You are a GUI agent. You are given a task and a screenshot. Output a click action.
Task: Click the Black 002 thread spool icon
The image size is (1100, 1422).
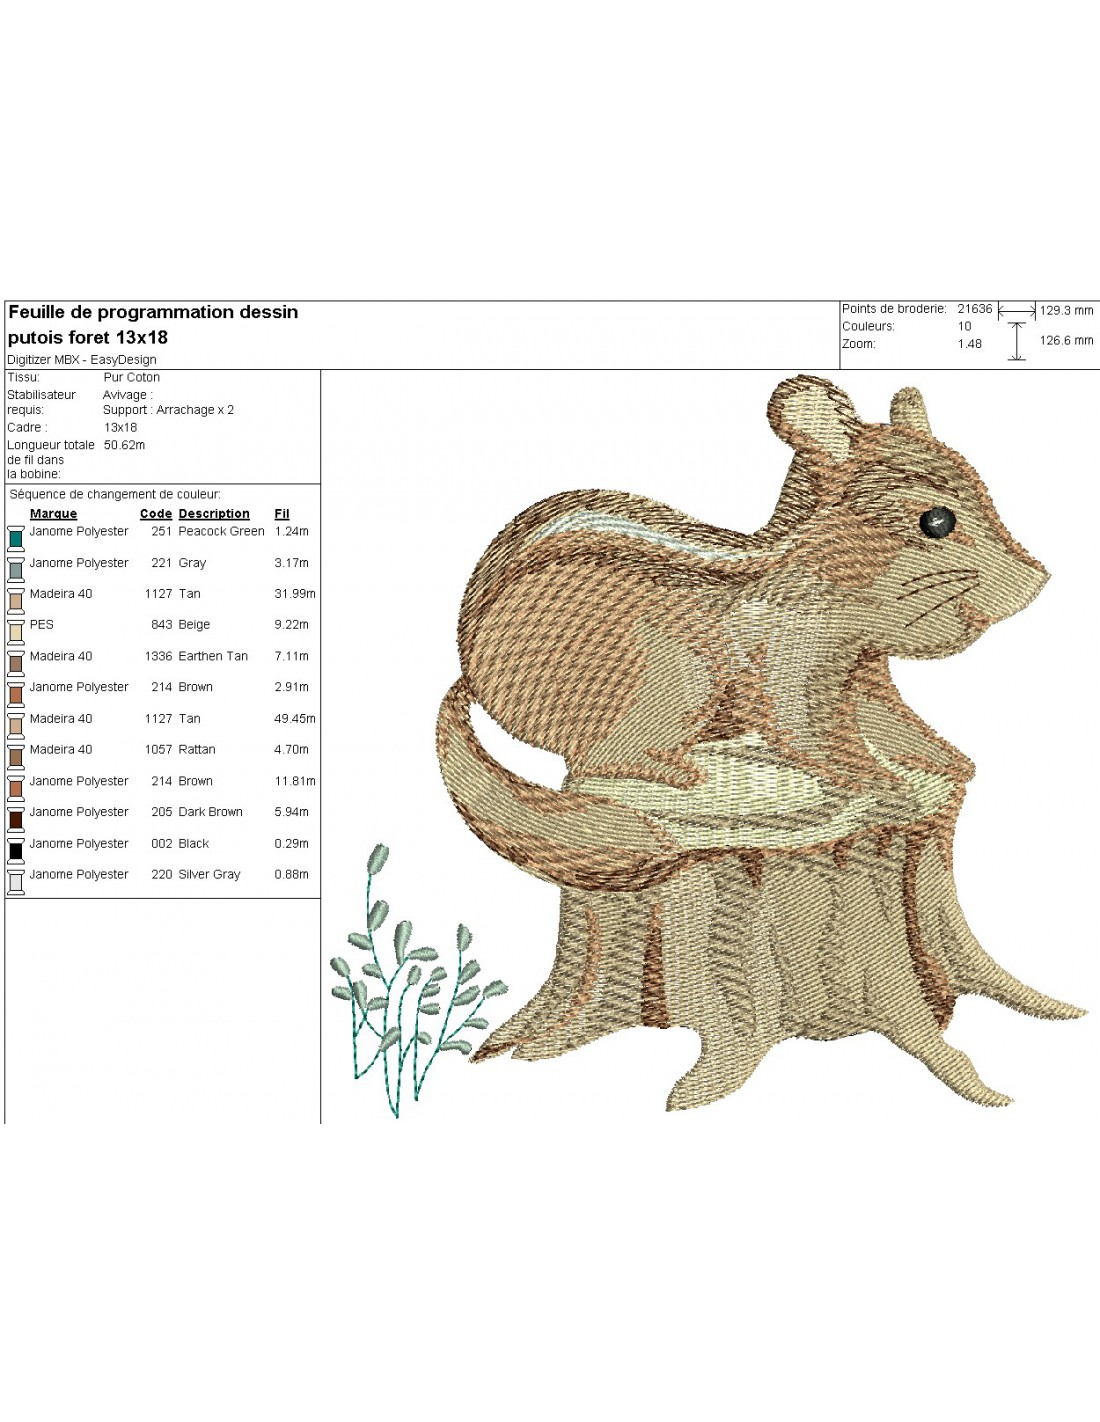click(16, 849)
